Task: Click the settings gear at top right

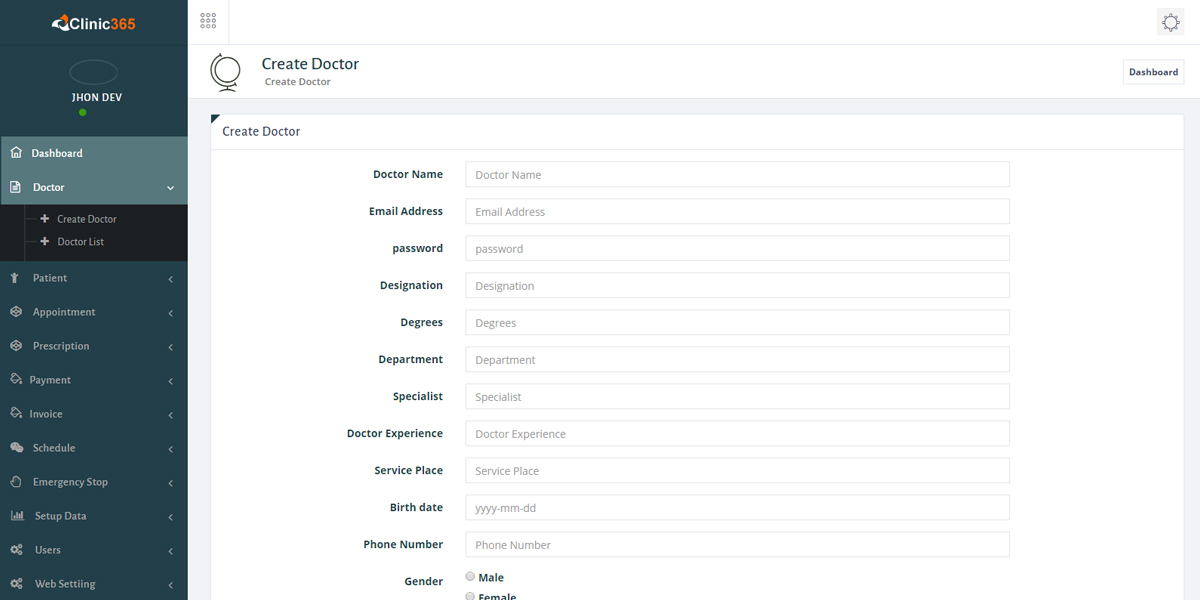Action: 1170,21
